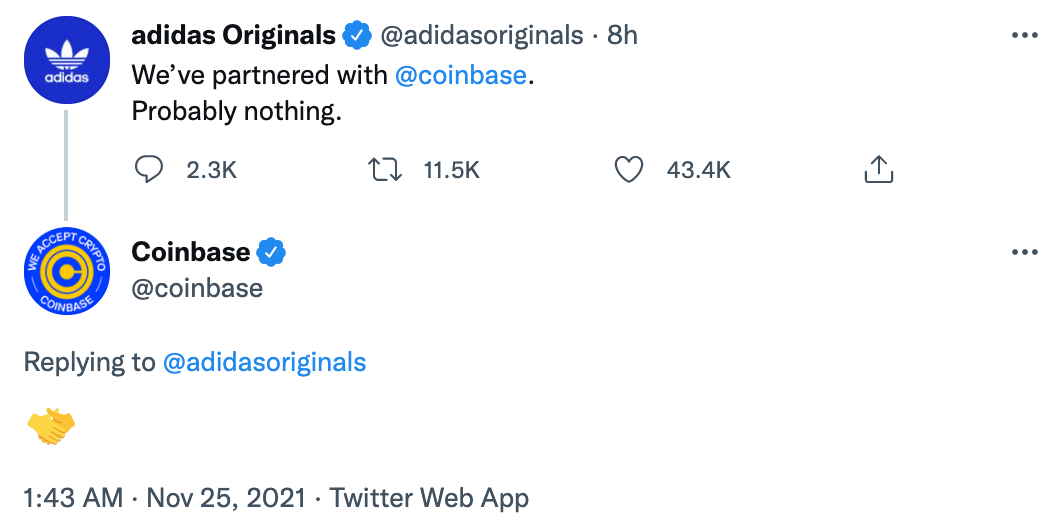This screenshot has width=1064, height=532.
Task: Open the @adidasoriginals handle in header
Action: tap(480, 36)
